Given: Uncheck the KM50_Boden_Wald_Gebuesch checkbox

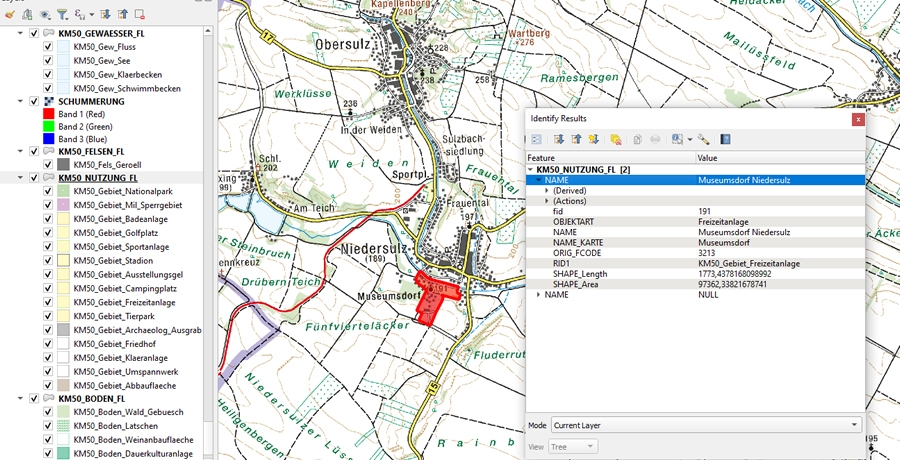Looking at the screenshot, I should click(48, 412).
